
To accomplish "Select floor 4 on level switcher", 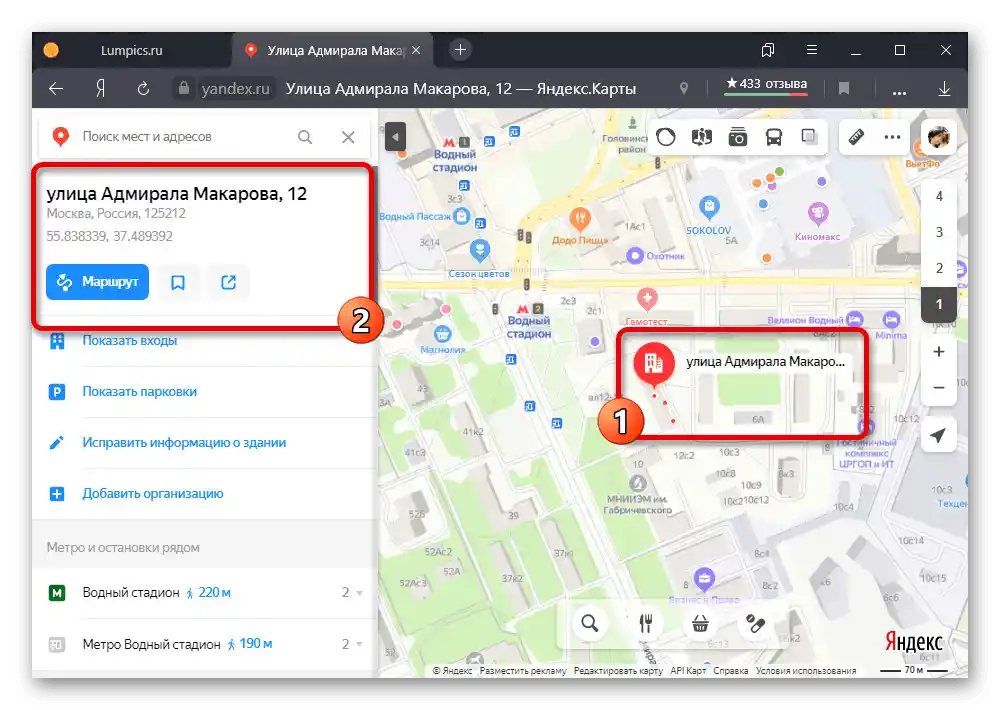I will (x=939, y=196).
